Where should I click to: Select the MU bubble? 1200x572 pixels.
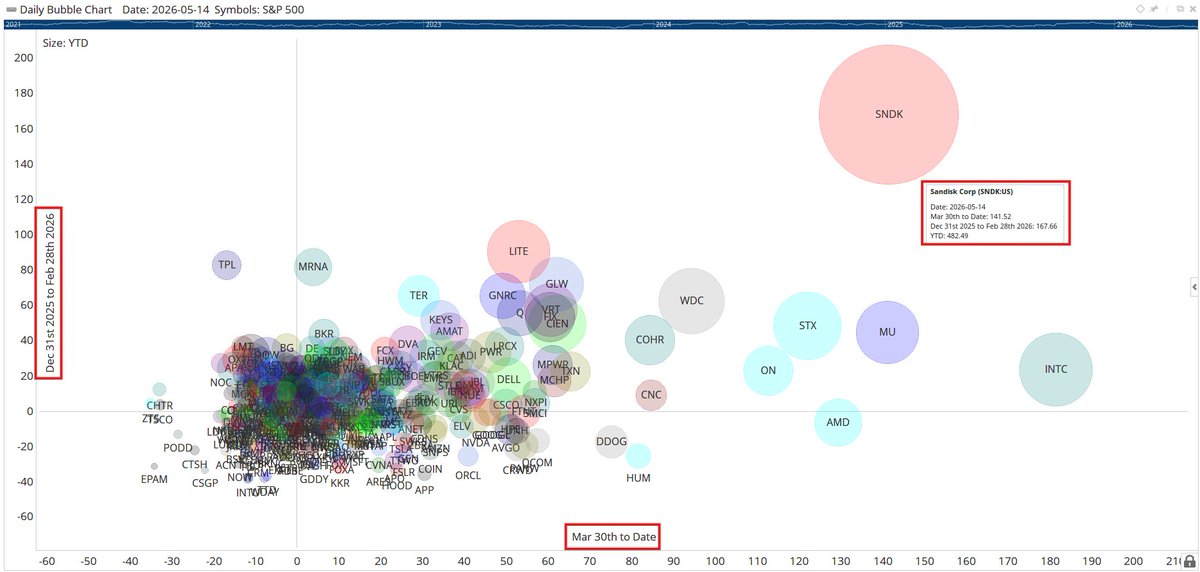tap(887, 331)
